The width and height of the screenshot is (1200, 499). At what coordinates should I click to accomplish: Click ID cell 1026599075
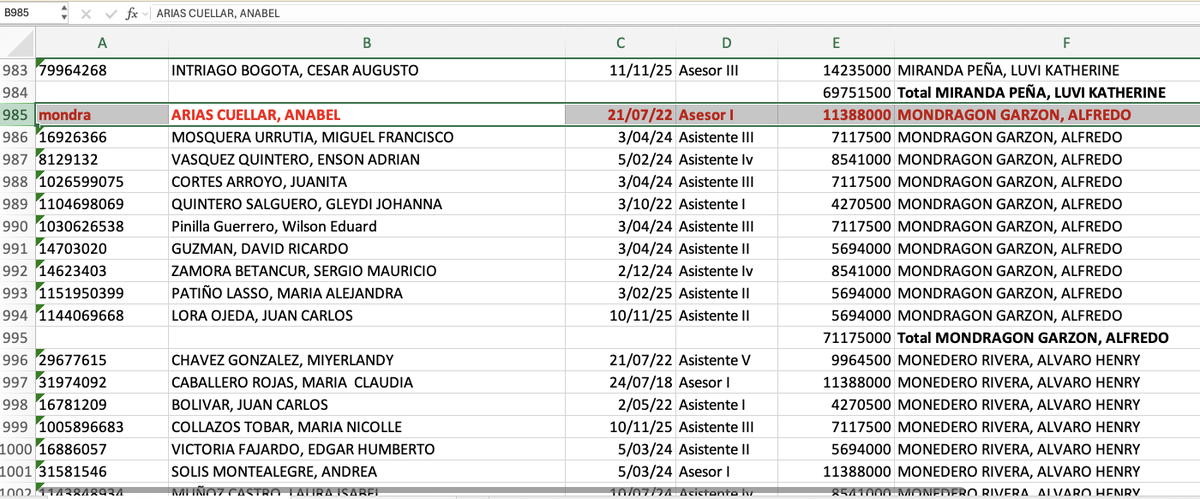102,182
